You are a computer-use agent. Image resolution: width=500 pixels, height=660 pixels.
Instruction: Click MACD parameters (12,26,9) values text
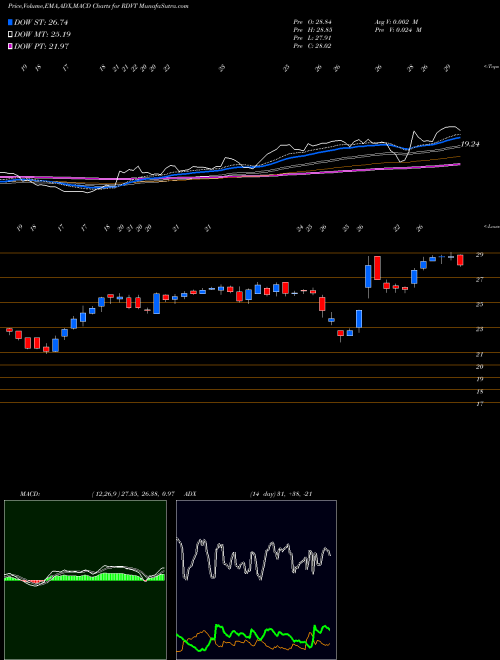(133, 494)
